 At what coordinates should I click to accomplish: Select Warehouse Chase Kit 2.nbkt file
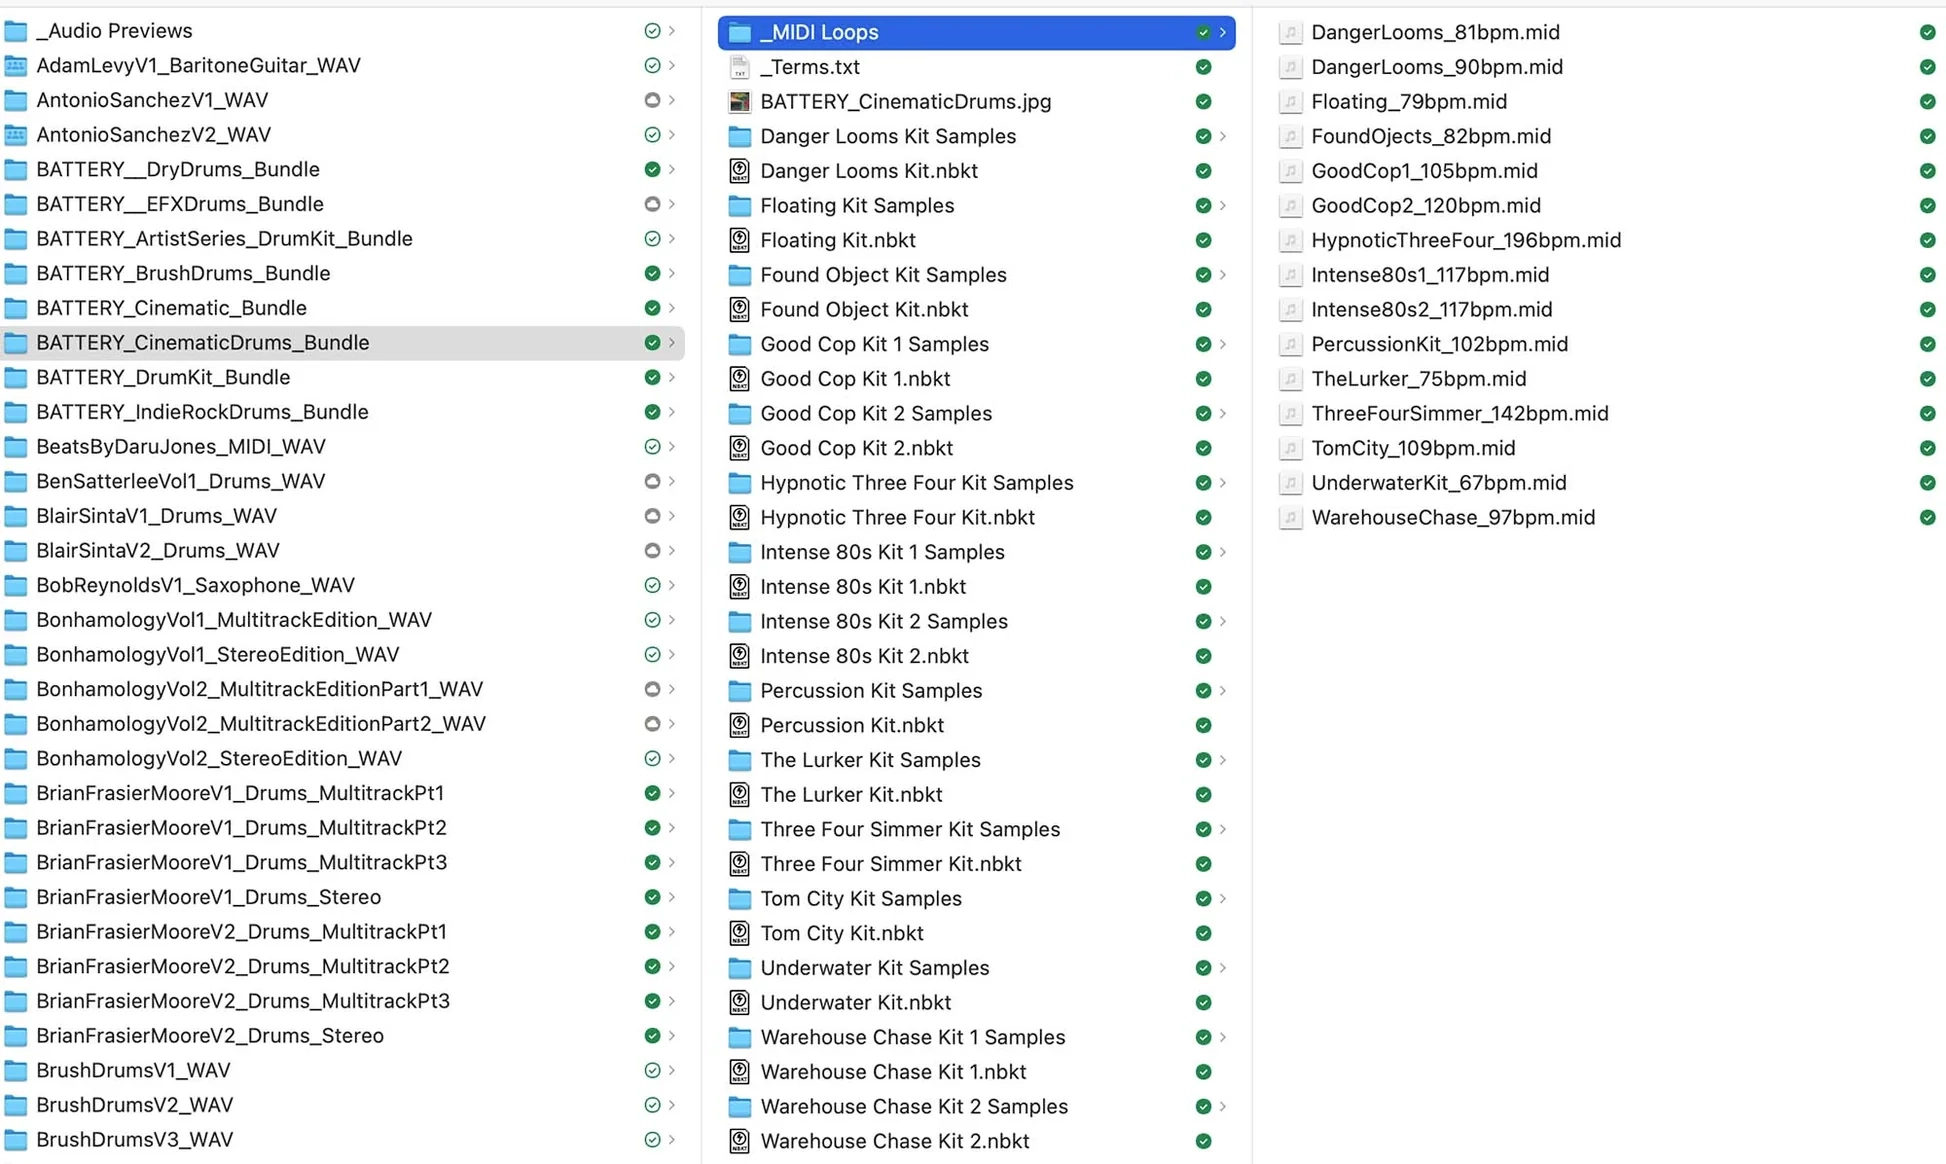(894, 1141)
